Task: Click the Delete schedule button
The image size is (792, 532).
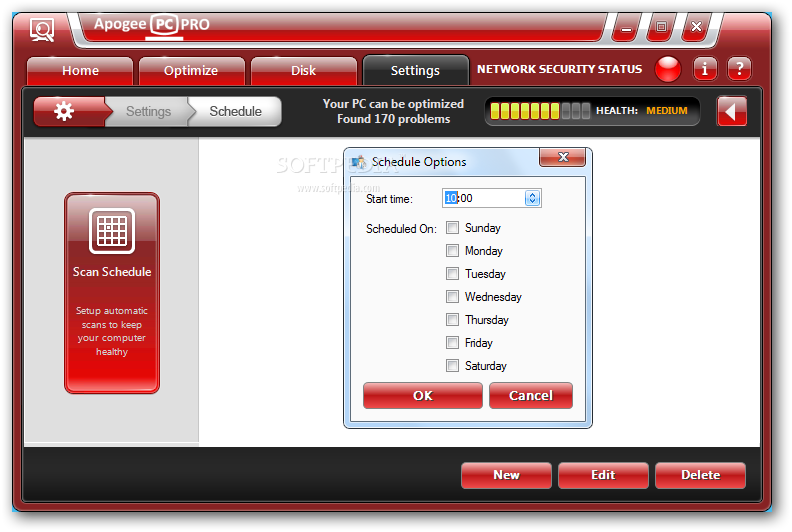Action: [x=701, y=475]
